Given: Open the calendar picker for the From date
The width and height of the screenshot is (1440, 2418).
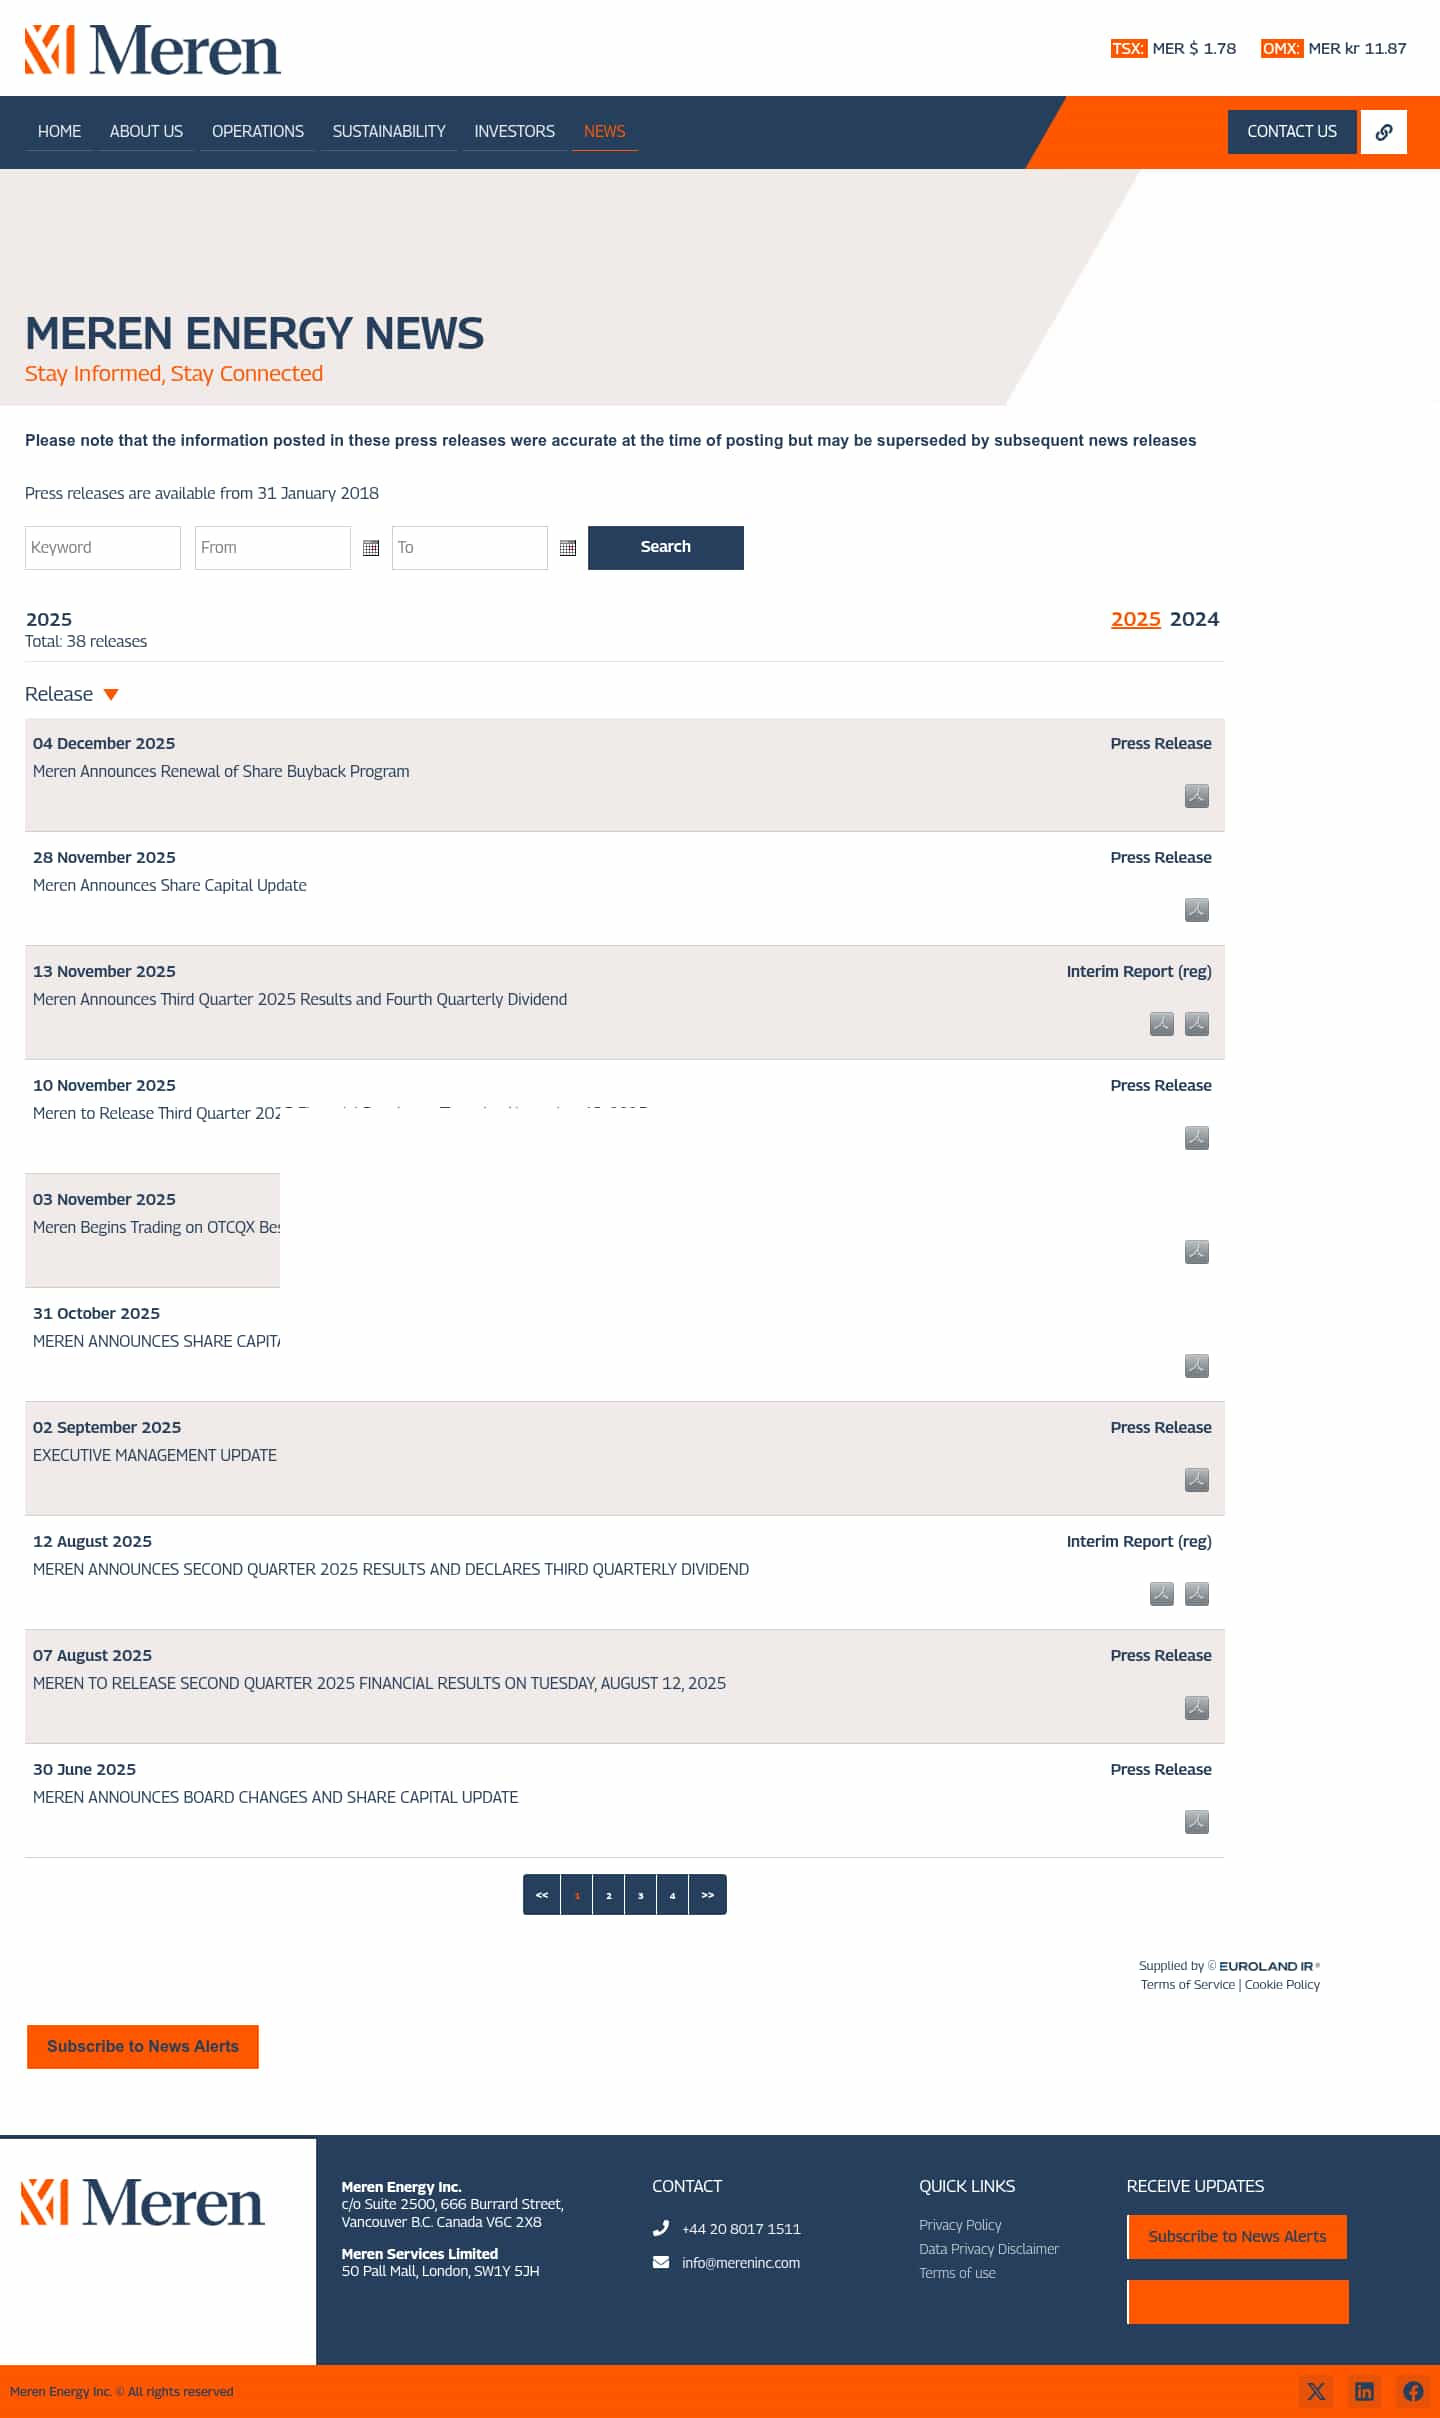Looking at the screenshot, I should pos(371,547).
